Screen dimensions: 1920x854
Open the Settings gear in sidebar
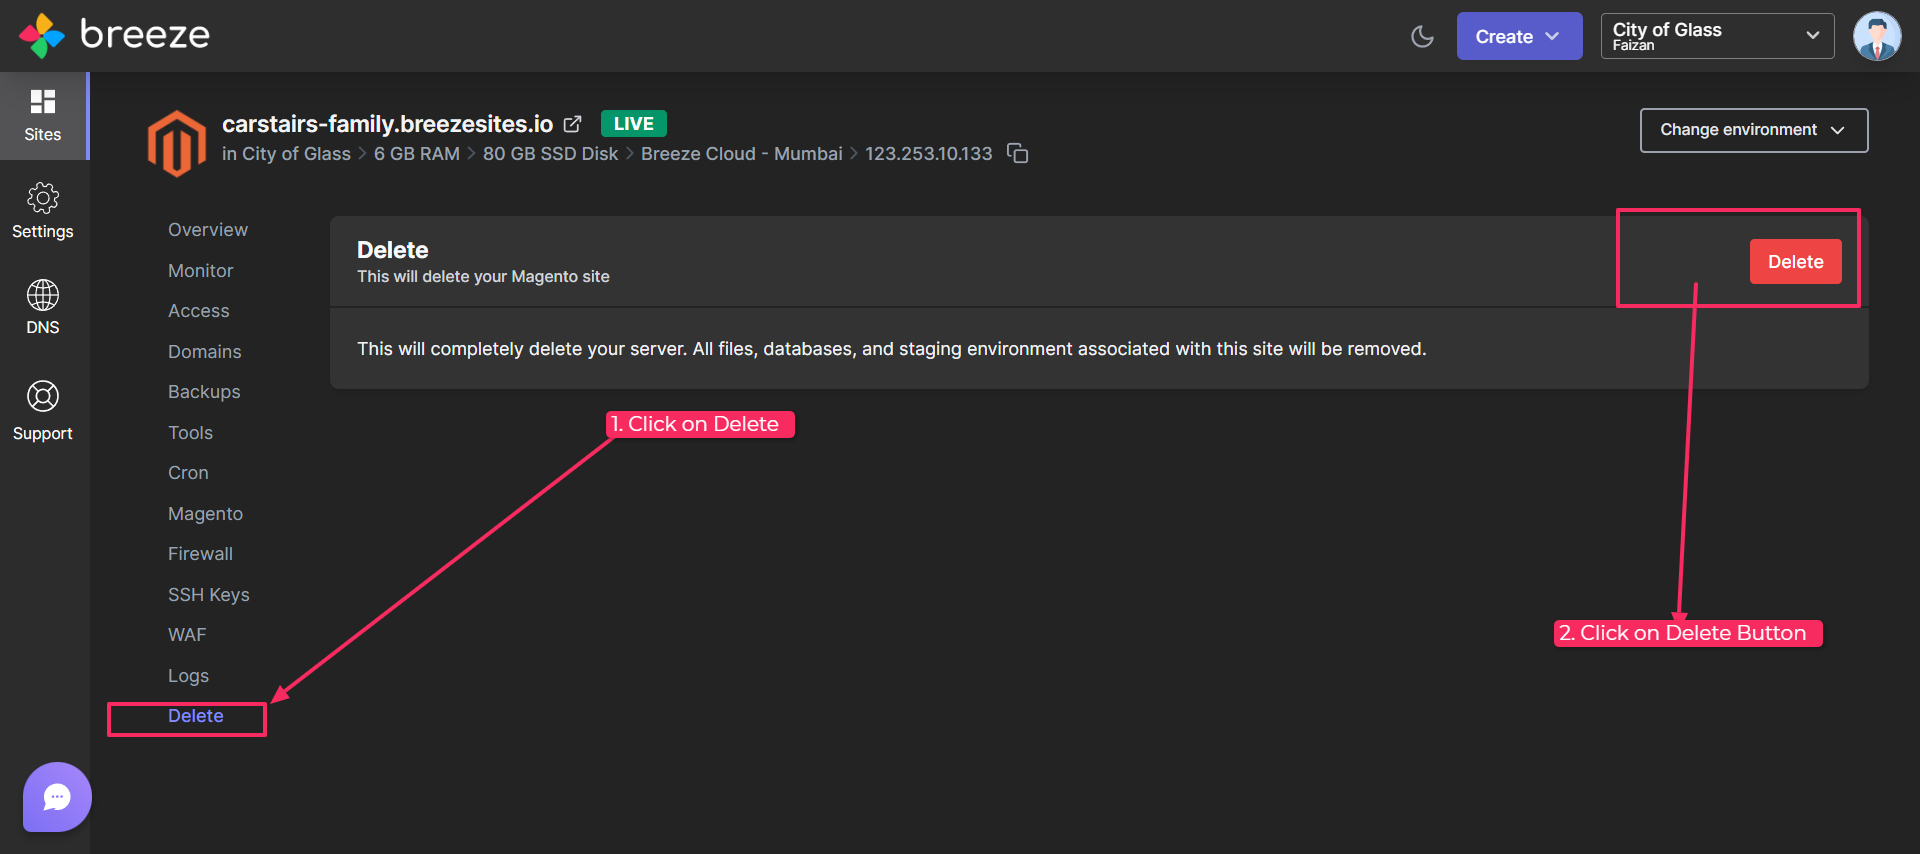[43, 211]
